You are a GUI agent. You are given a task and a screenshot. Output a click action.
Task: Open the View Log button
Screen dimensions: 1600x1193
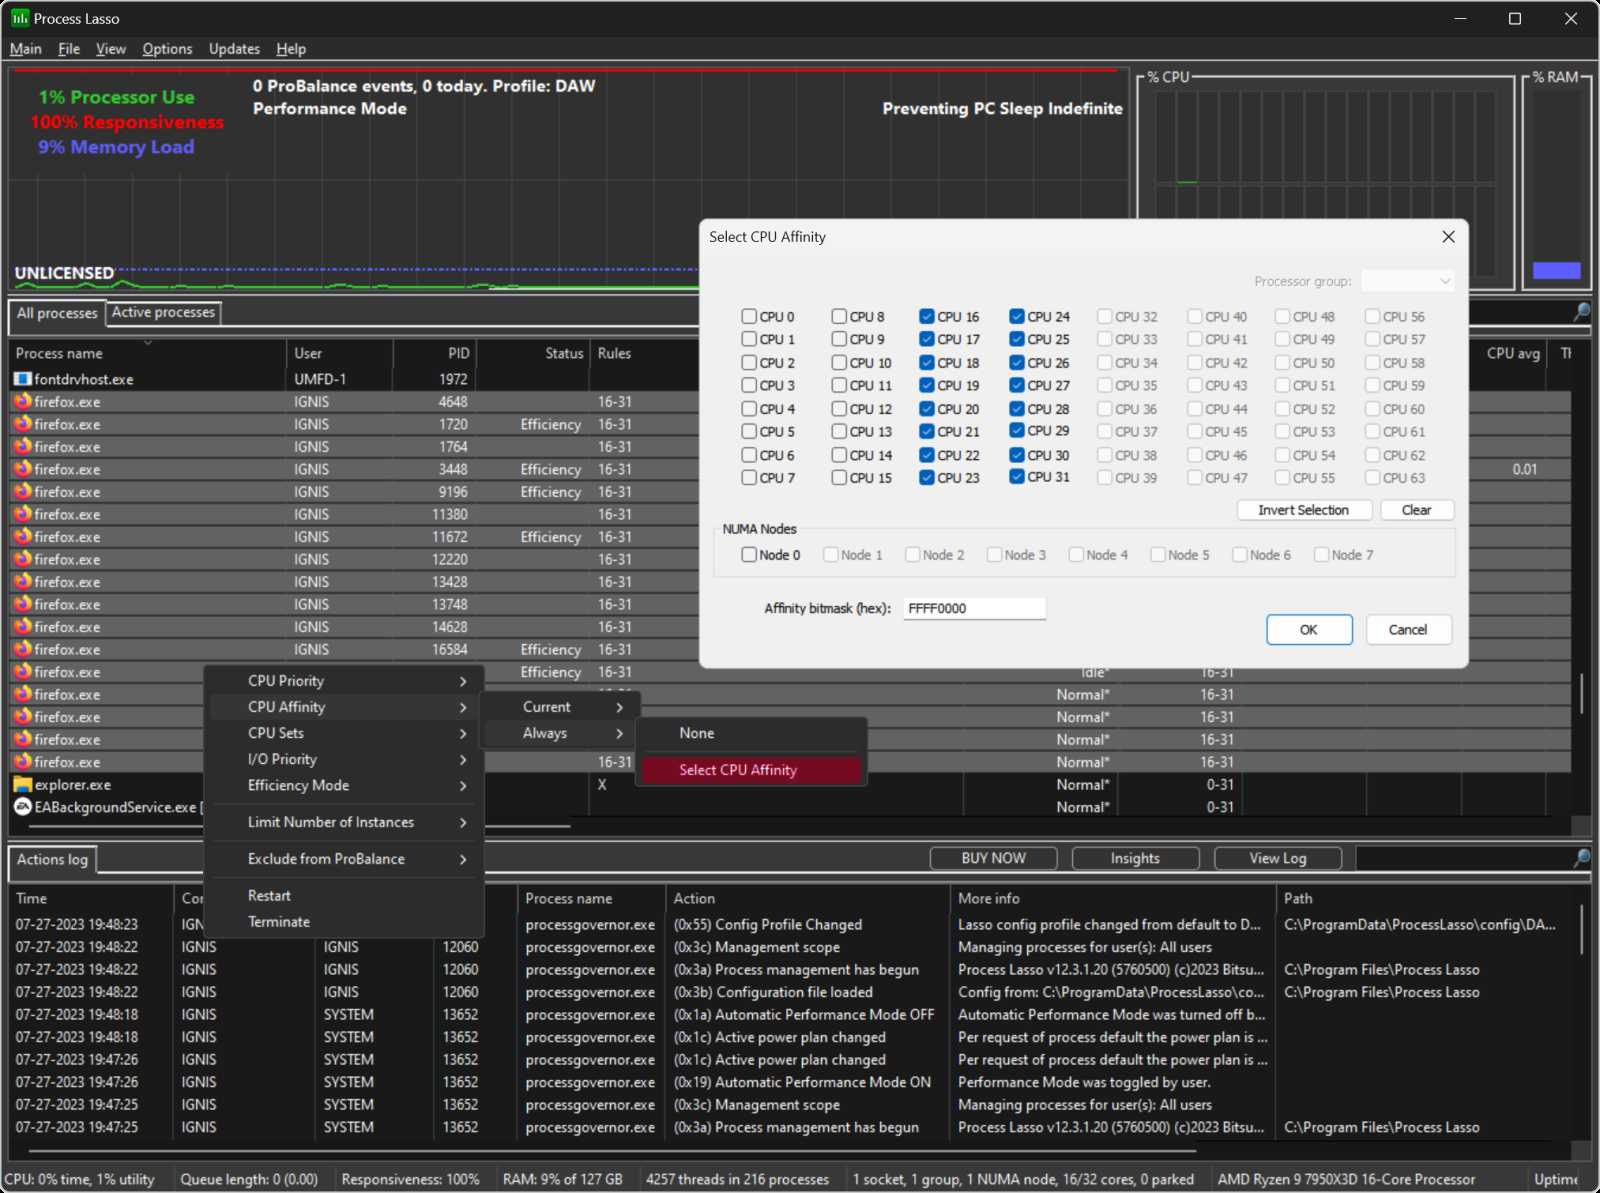1277,858
